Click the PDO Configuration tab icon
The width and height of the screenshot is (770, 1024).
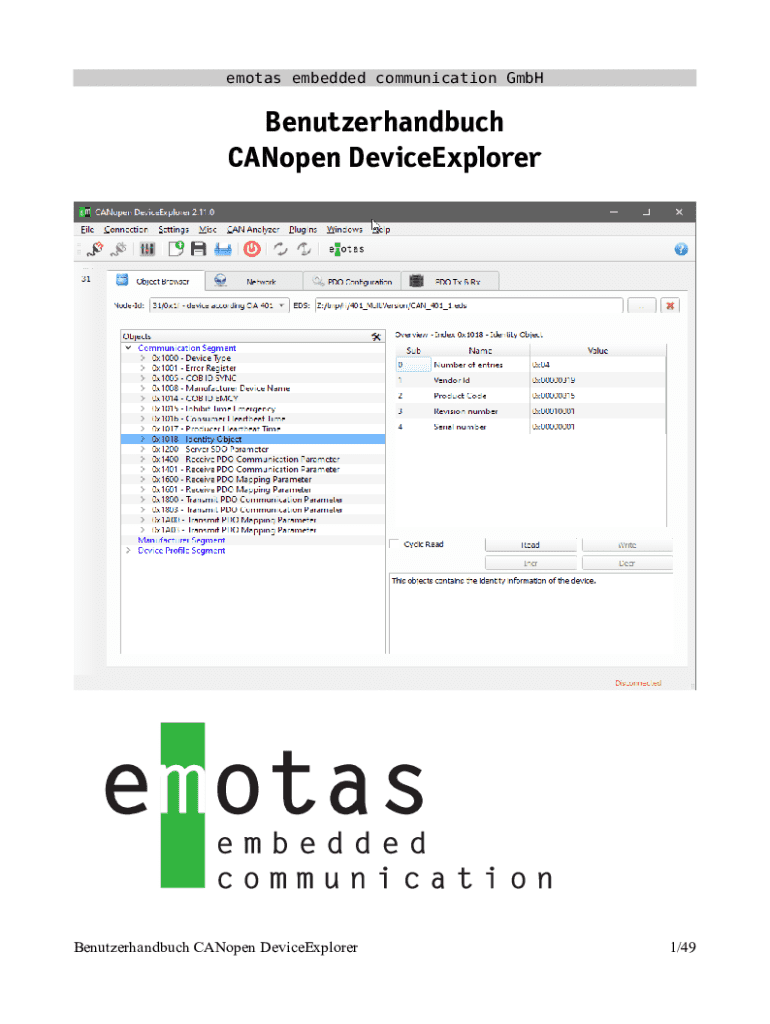tap(318, 281)
